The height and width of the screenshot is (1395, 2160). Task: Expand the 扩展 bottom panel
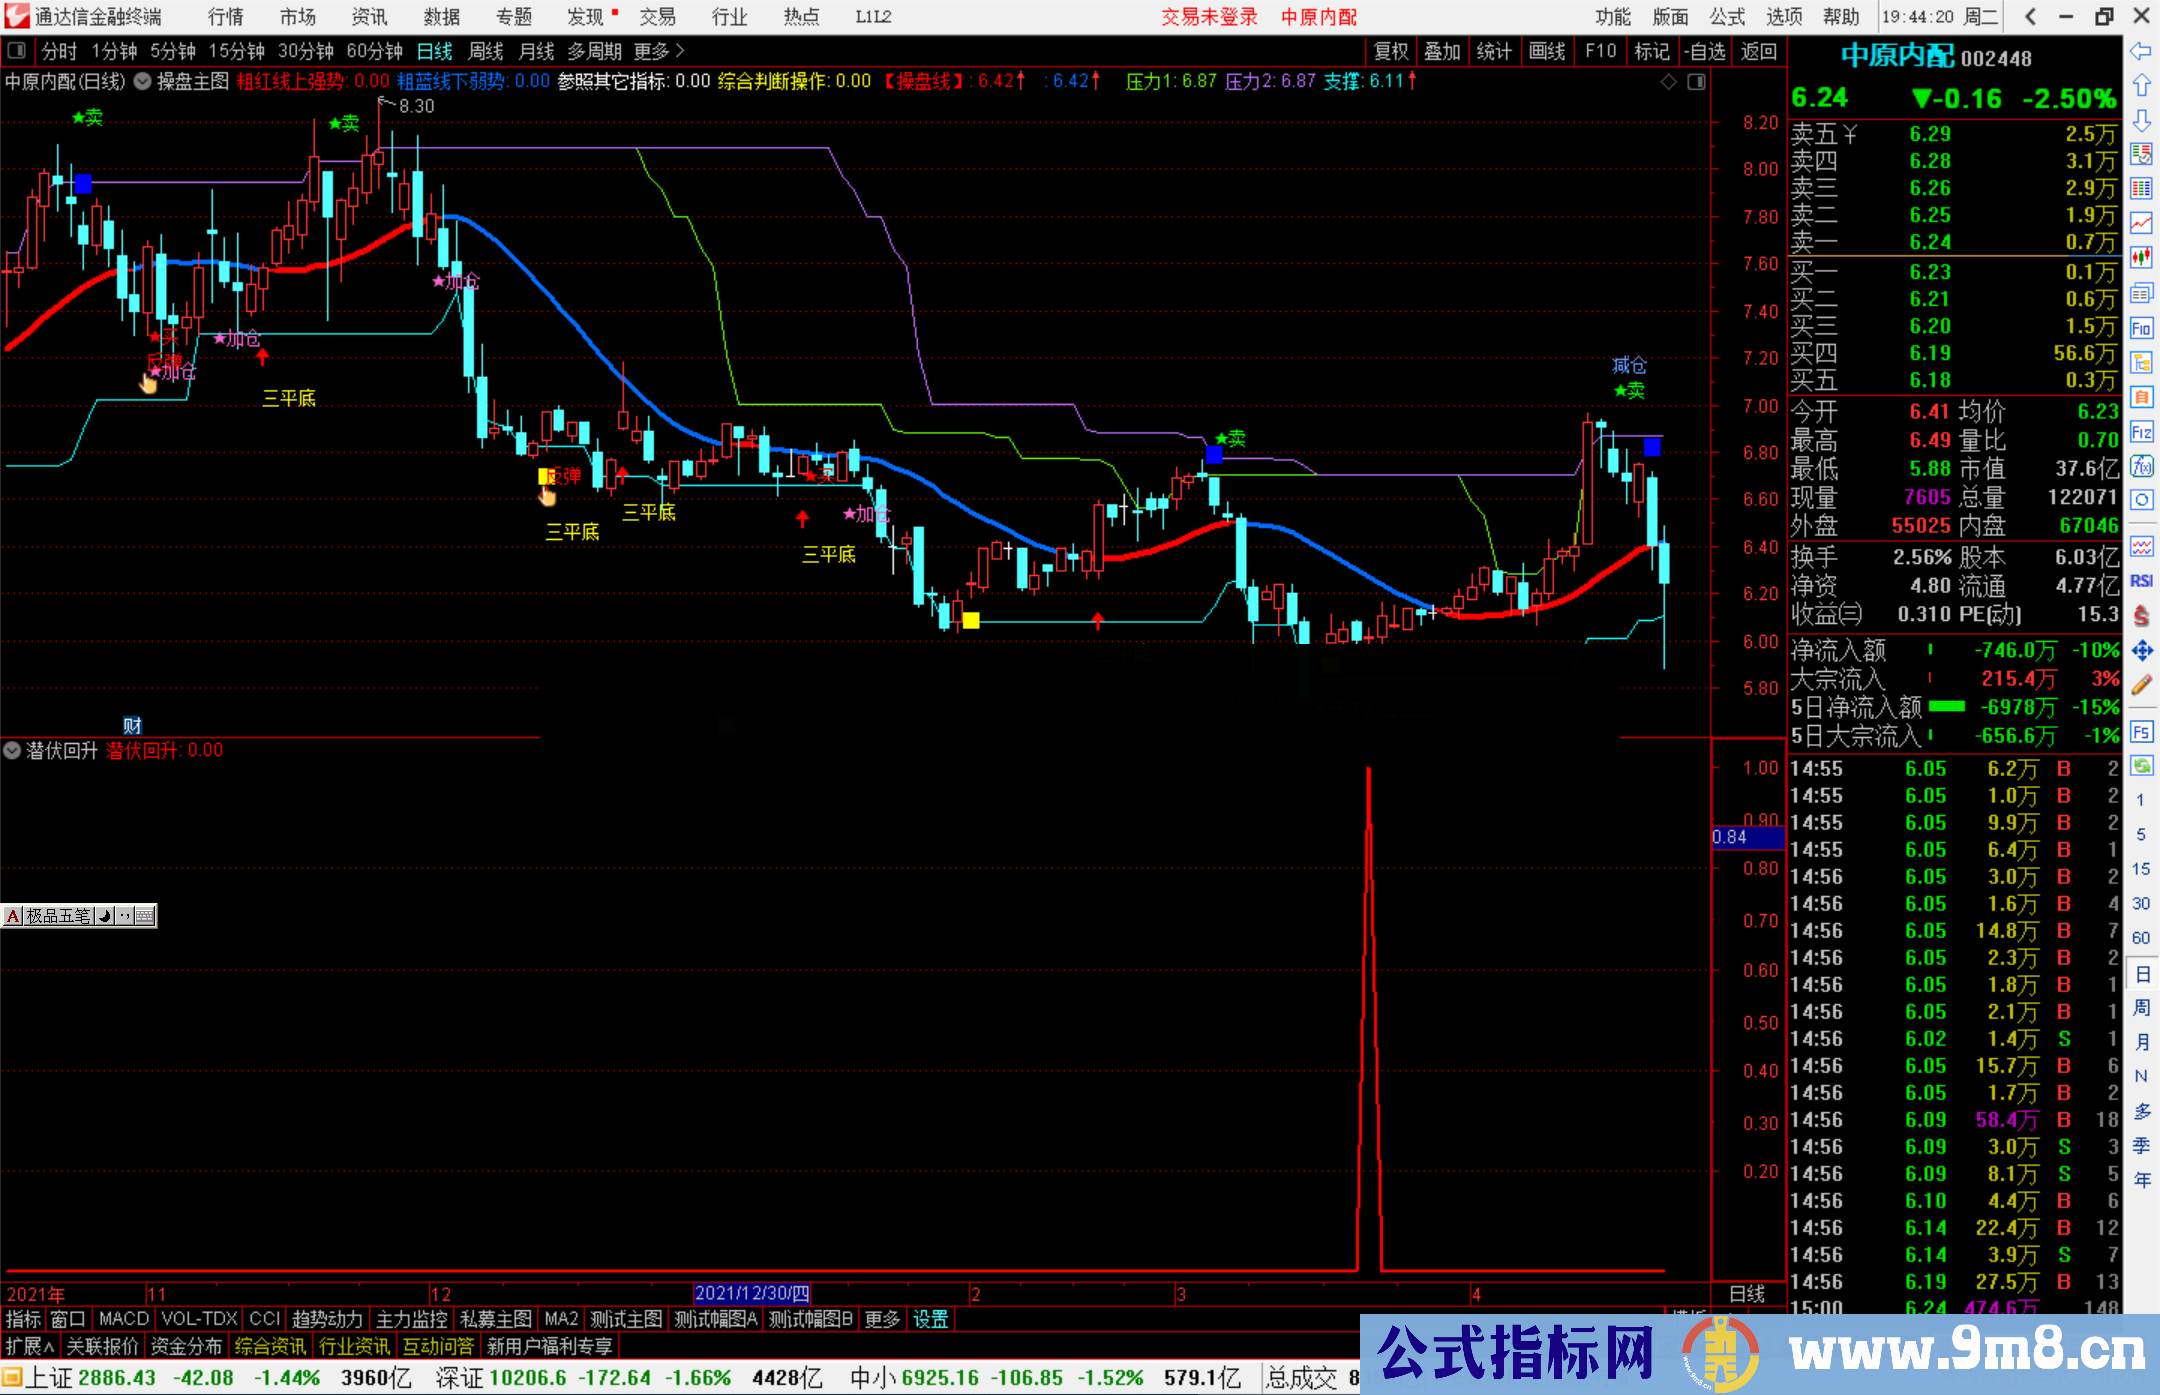(29, 1346)
